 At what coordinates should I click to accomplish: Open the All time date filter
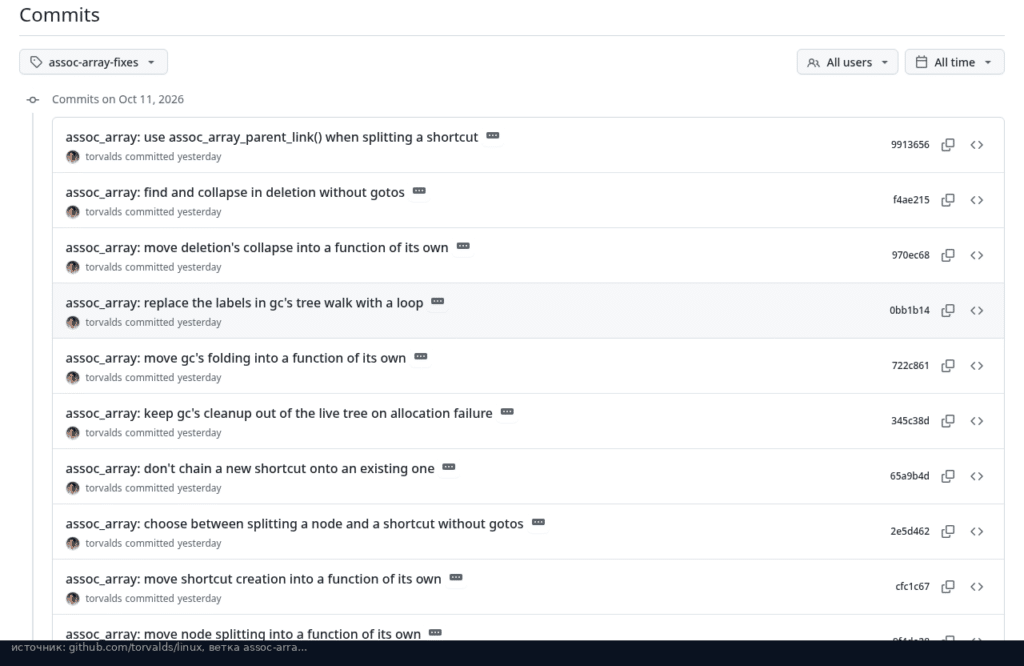[954, 62]
